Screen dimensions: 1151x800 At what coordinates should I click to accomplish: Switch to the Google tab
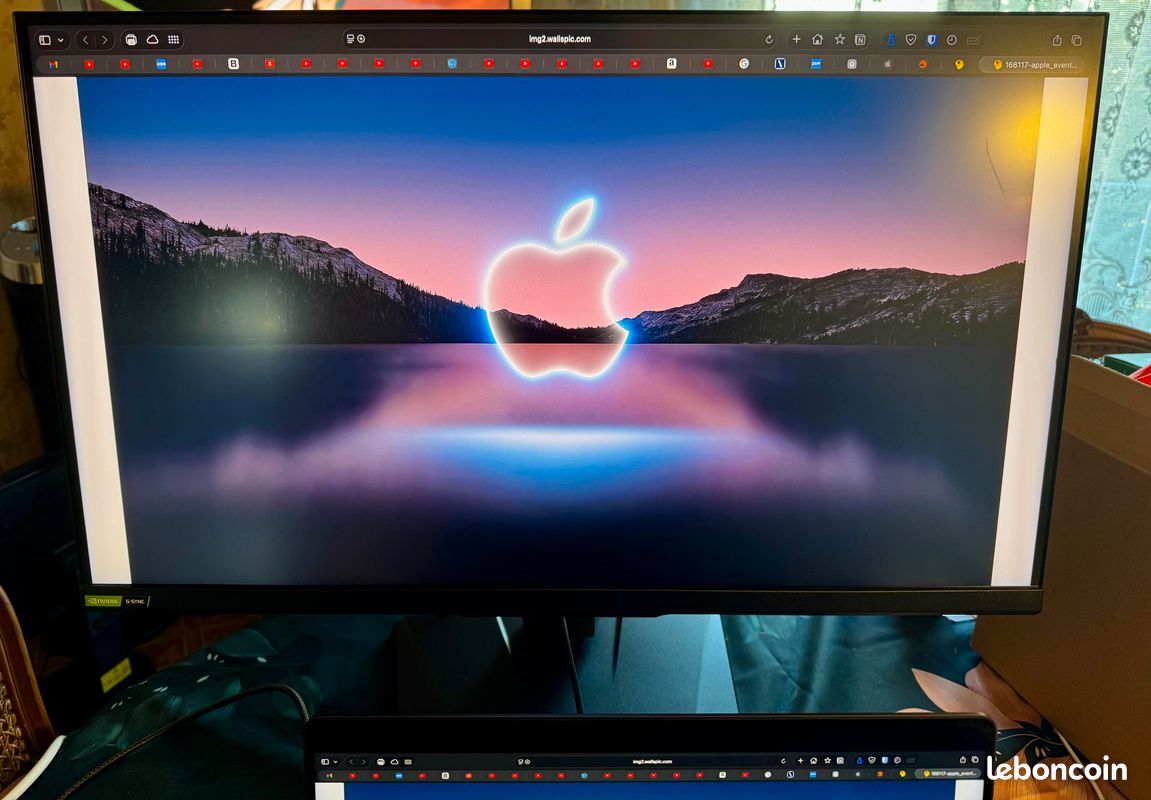tap(744, 64)
